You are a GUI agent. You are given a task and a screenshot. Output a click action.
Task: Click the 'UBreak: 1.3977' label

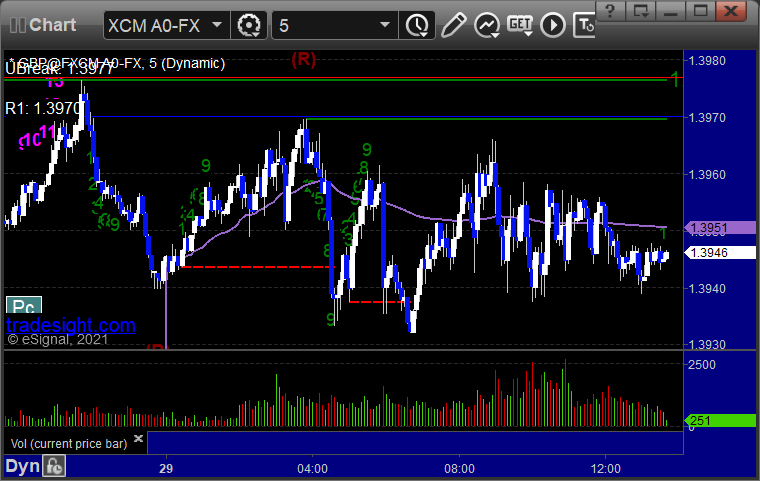(59, 69)
